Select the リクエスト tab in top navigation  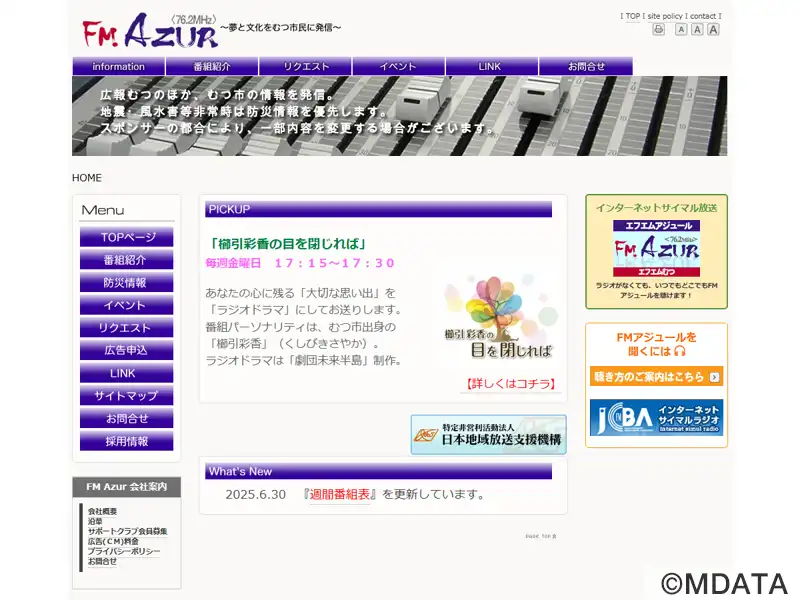pos(306,66)
